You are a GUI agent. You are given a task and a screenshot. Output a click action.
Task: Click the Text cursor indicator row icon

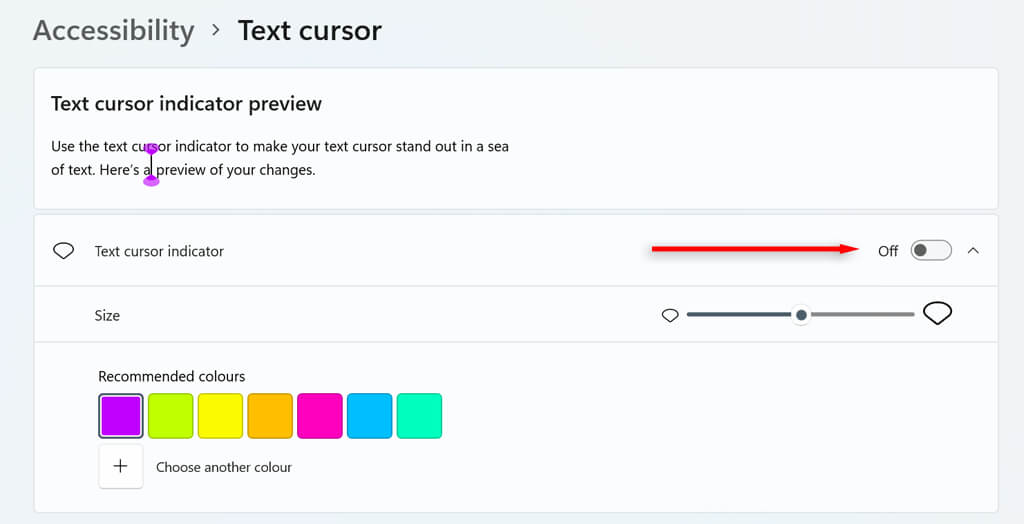tap(63, 251)
